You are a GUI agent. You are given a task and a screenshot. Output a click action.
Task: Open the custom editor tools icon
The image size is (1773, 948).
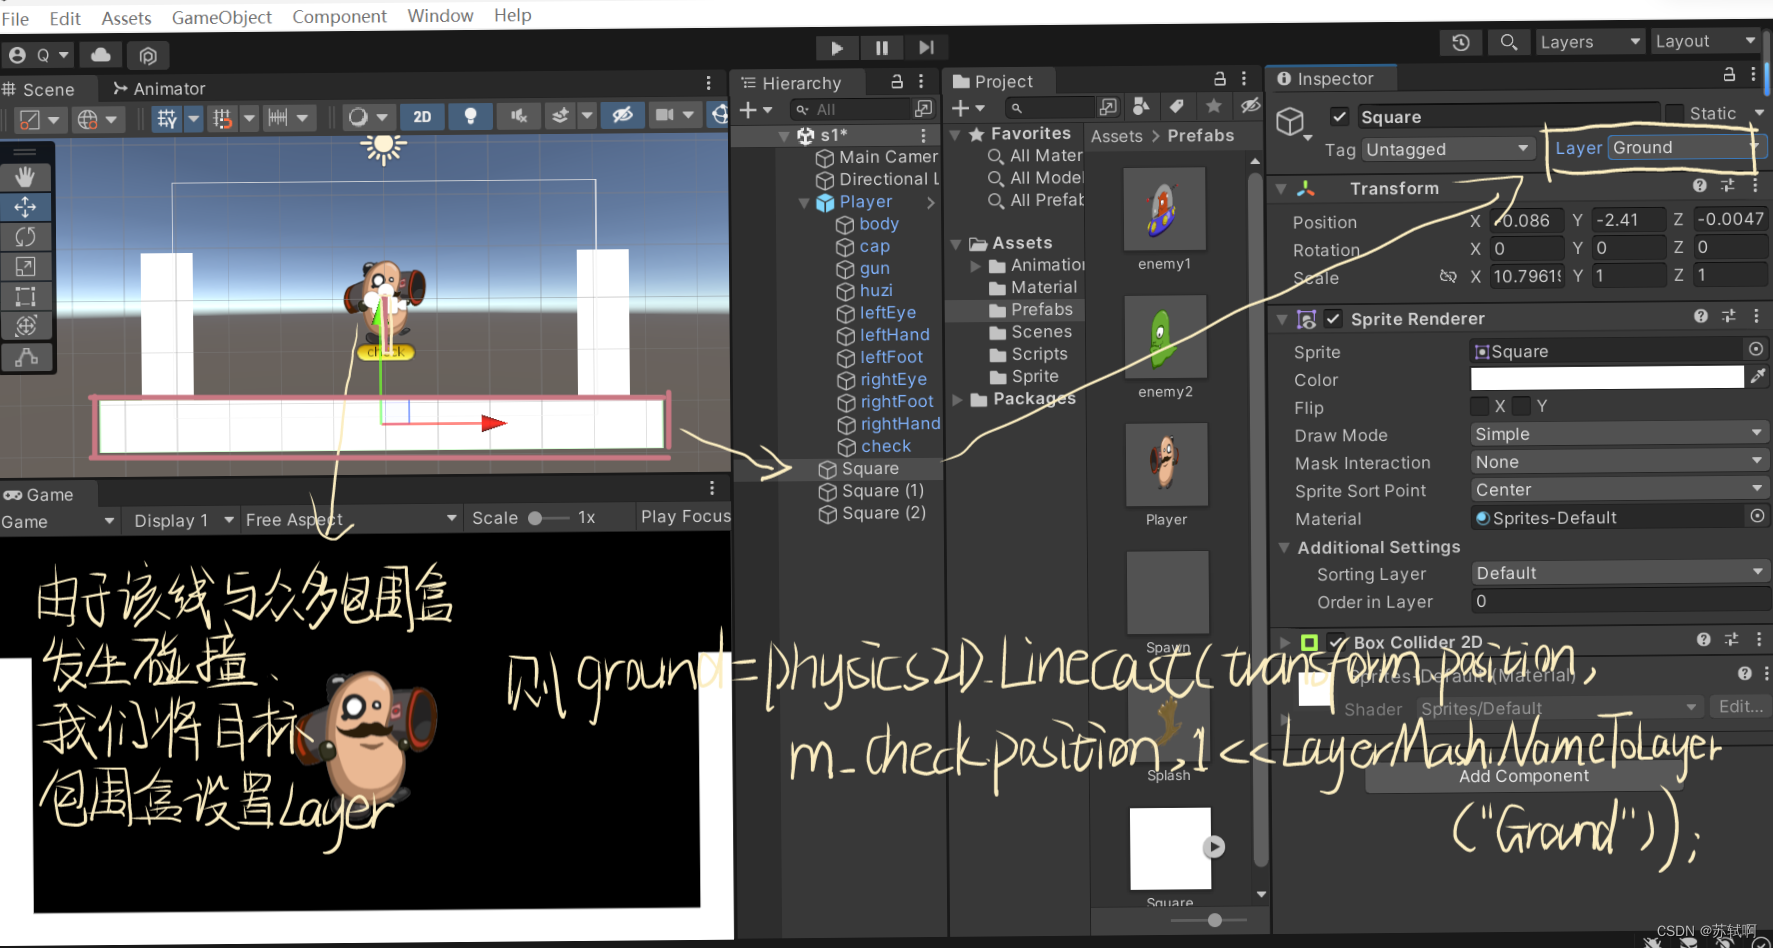pos(25,356)
